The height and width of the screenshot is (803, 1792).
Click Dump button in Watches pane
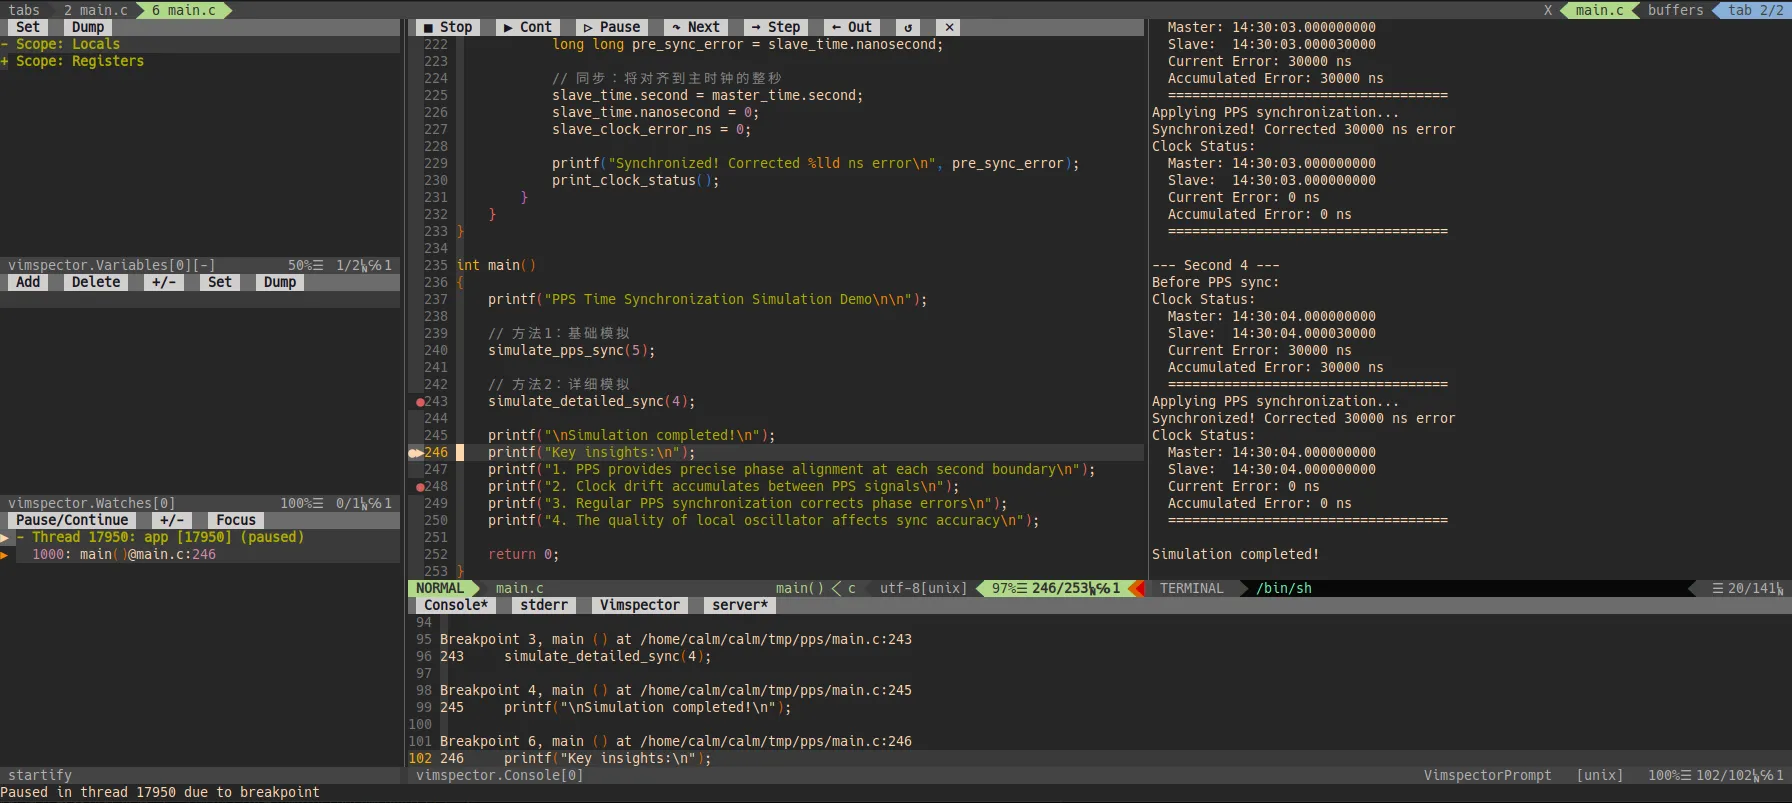coord(280,282)
